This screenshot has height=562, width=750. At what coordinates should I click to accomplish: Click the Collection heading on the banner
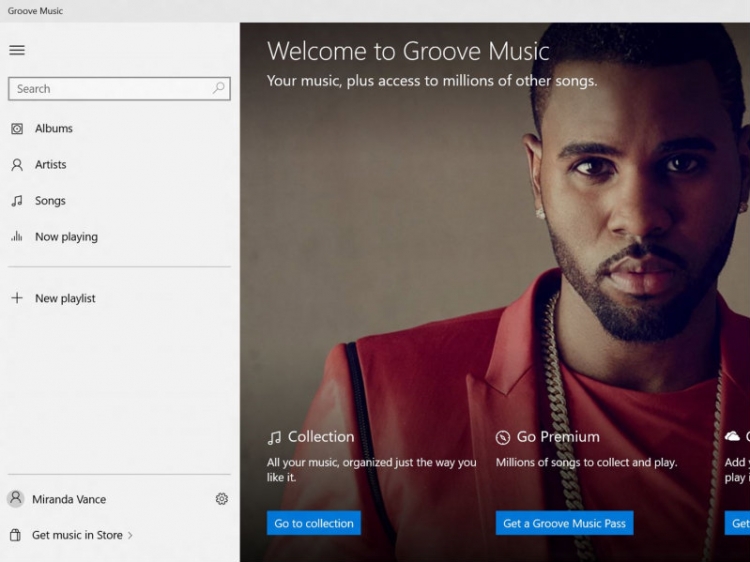[321, 437]
